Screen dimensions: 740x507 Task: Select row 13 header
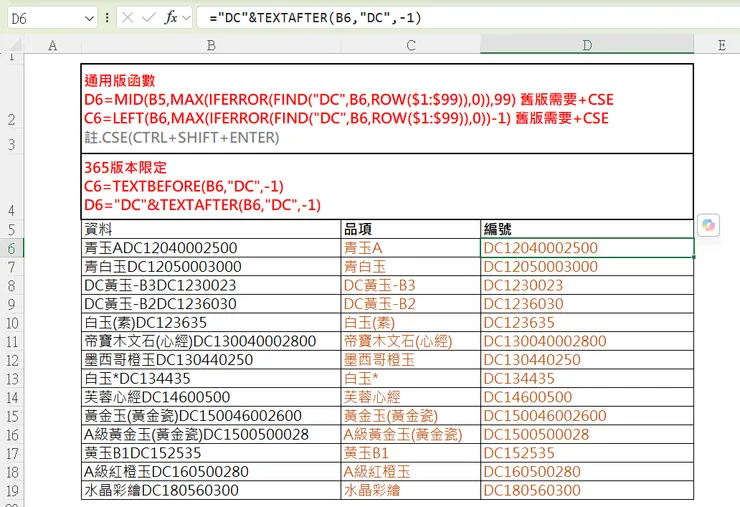click(12, 379)
